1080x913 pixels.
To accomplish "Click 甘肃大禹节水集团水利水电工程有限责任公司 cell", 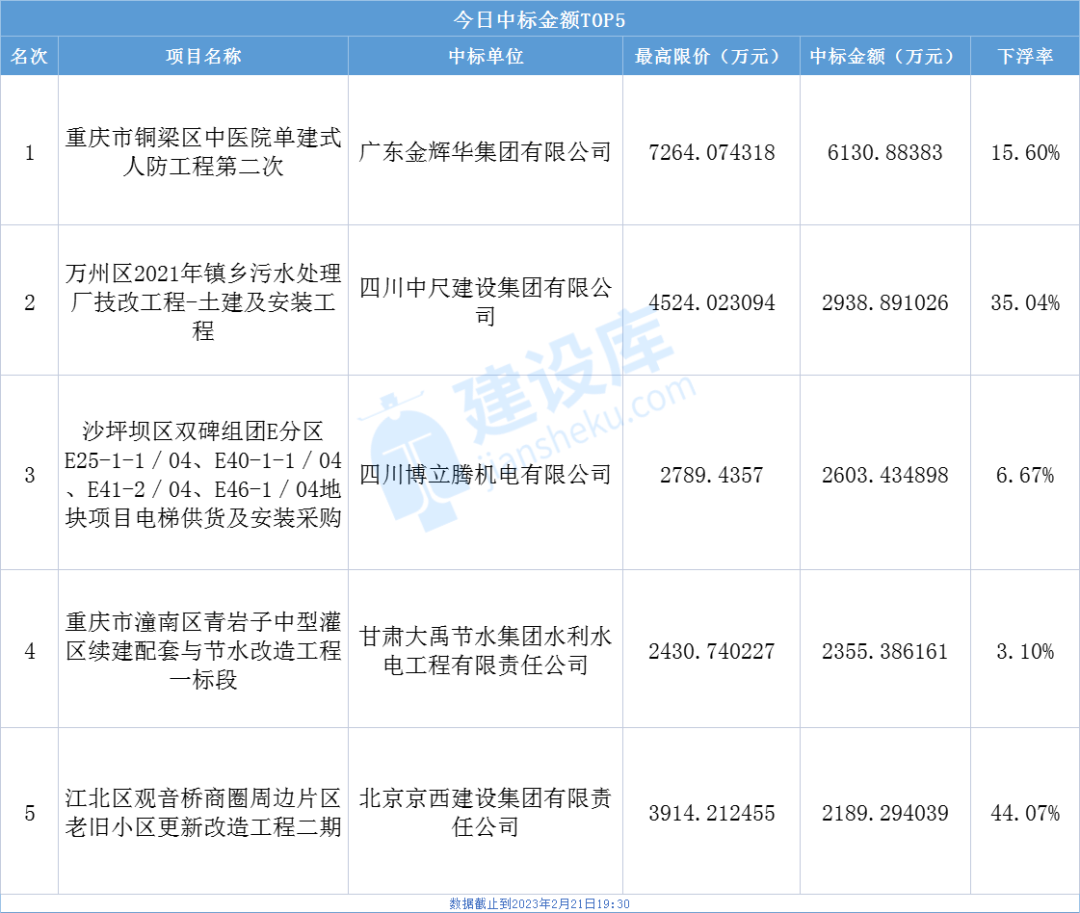I will pos(485,651).
